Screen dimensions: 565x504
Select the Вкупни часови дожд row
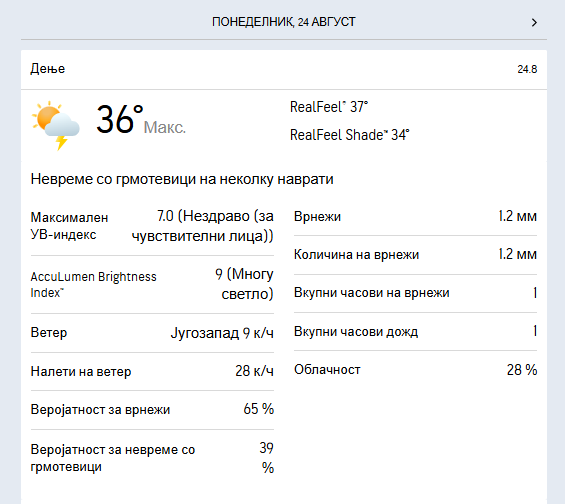[x=415, y=331]
